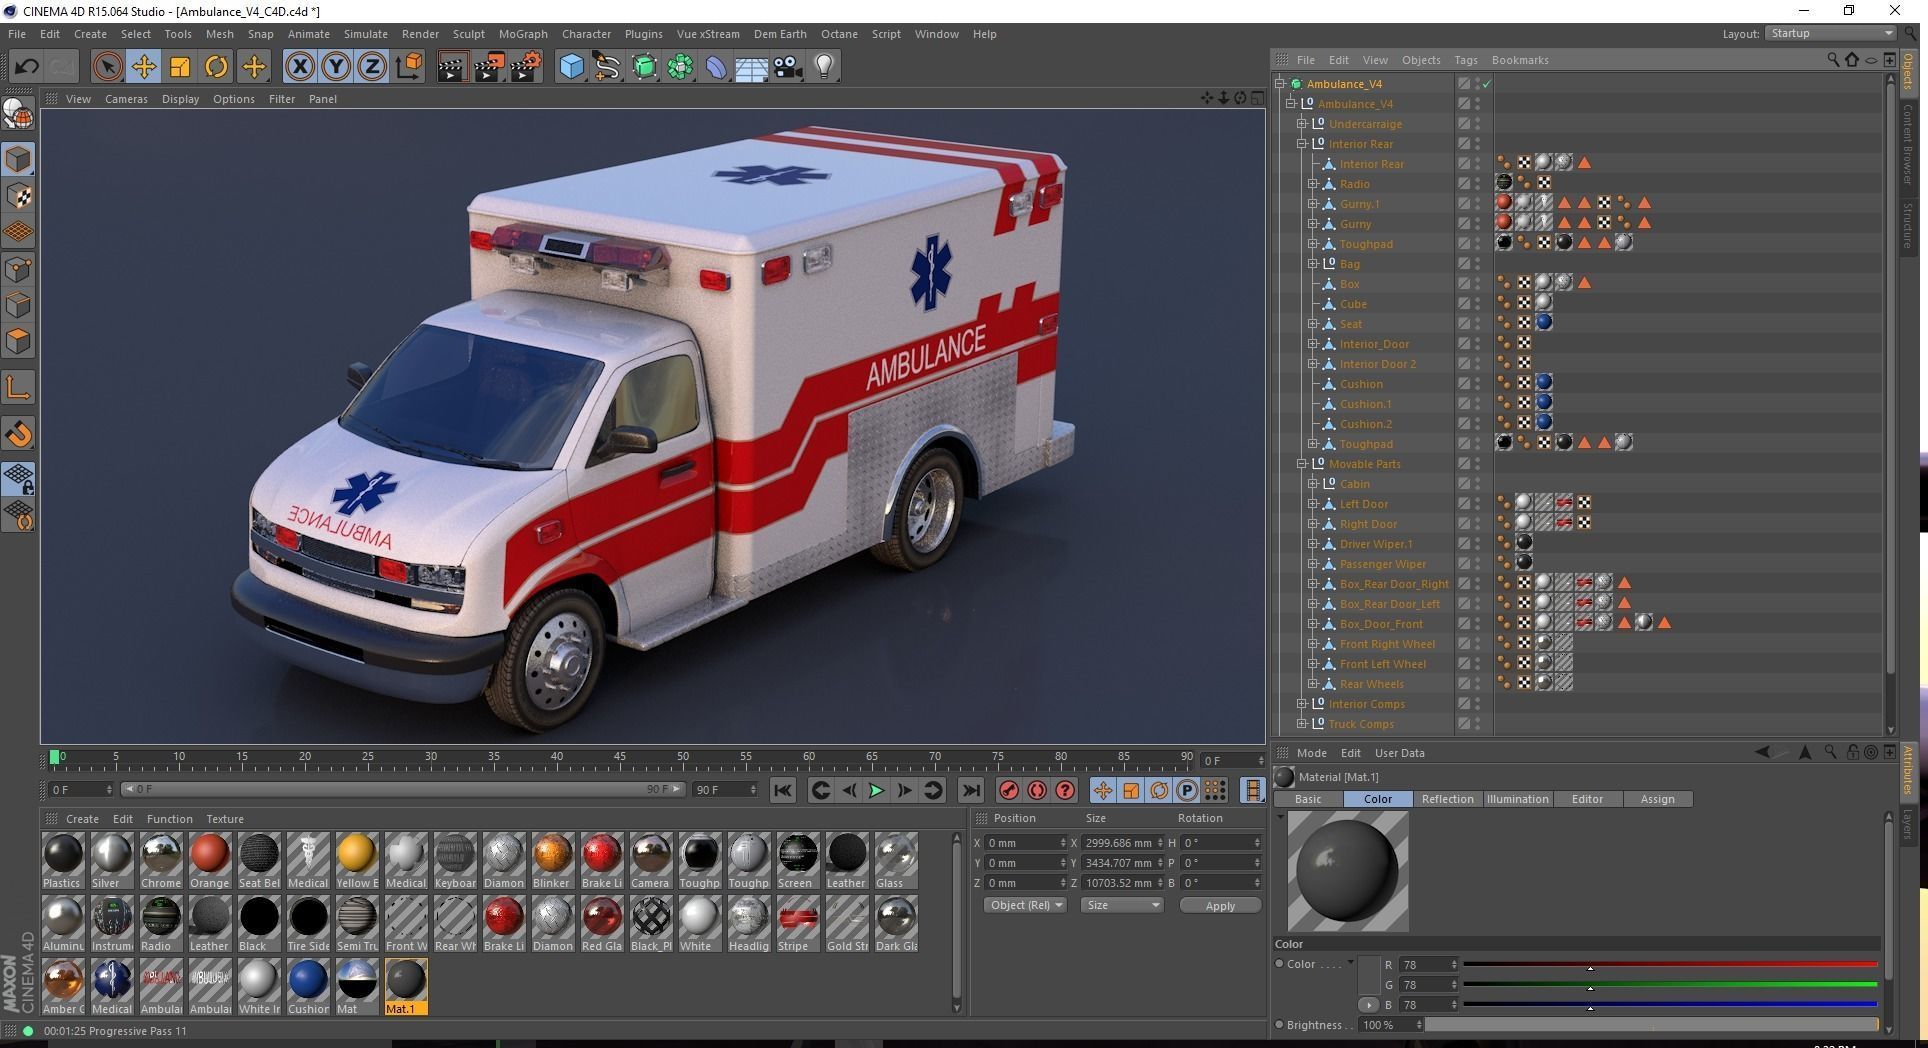Select the Move tool in toolbar

click(143, 67)
